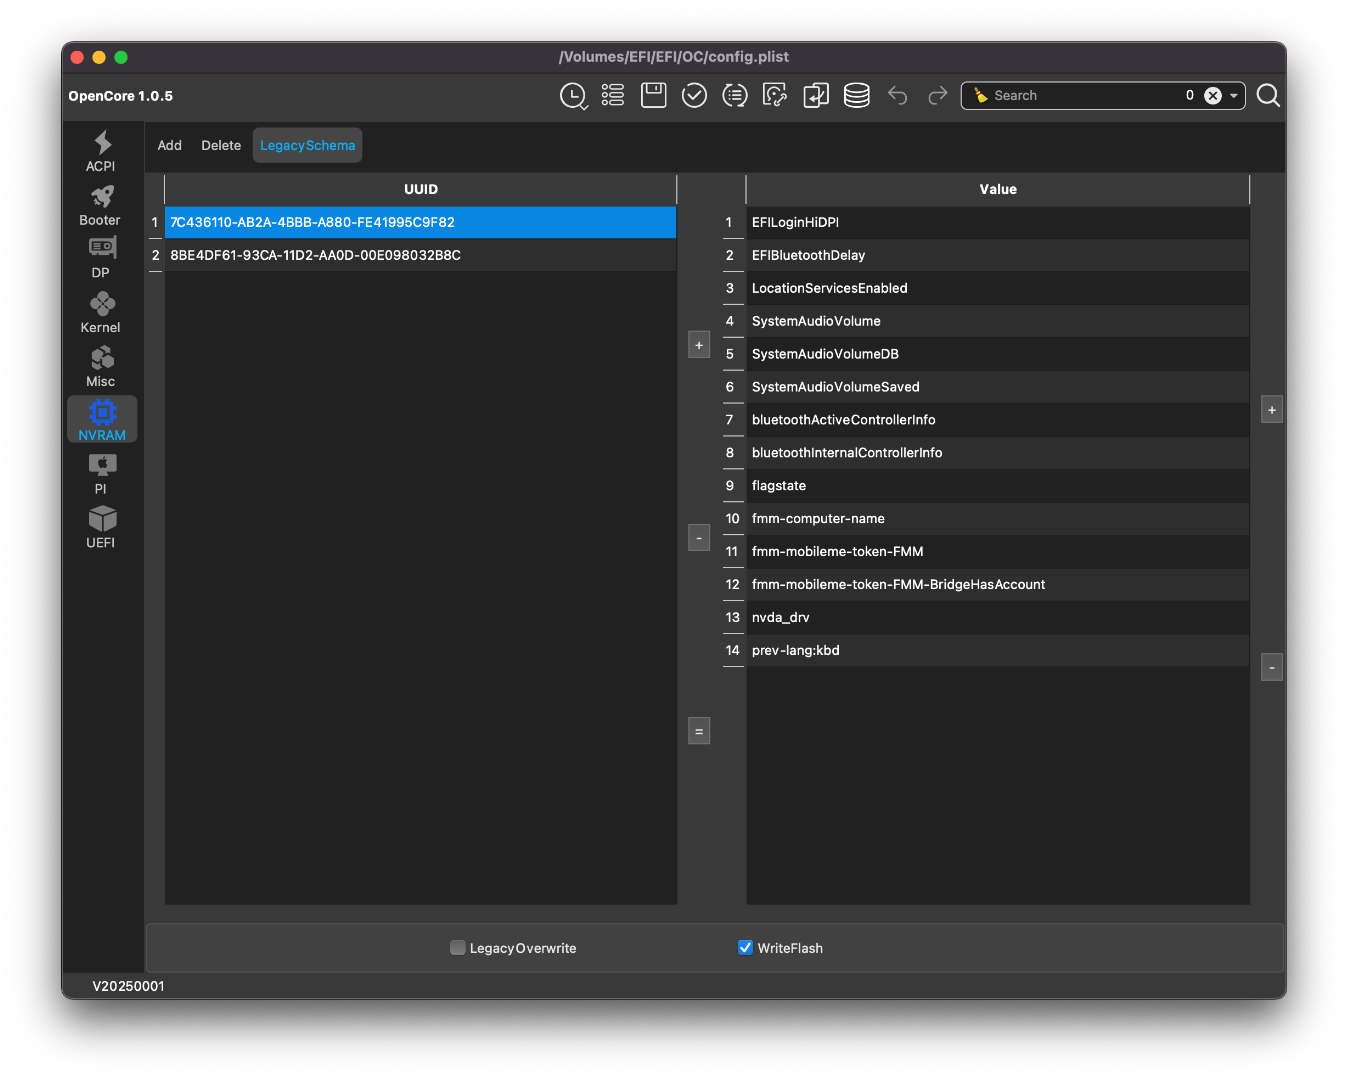The height and width of the screenshot is (1080, 1347).
Task: Switch to the Add tab
Action: pos(170,146)
